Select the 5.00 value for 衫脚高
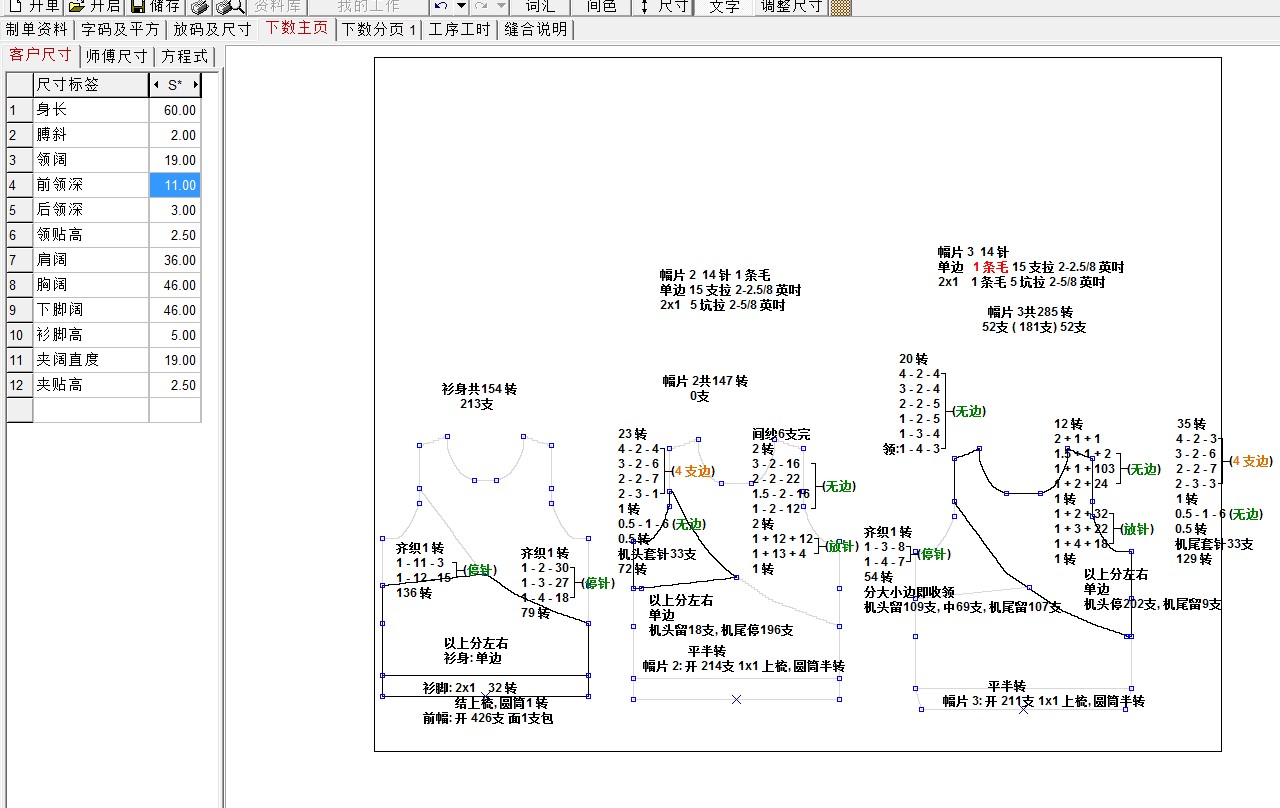Viewport: 1280px width, 808px height. point(175,335)
